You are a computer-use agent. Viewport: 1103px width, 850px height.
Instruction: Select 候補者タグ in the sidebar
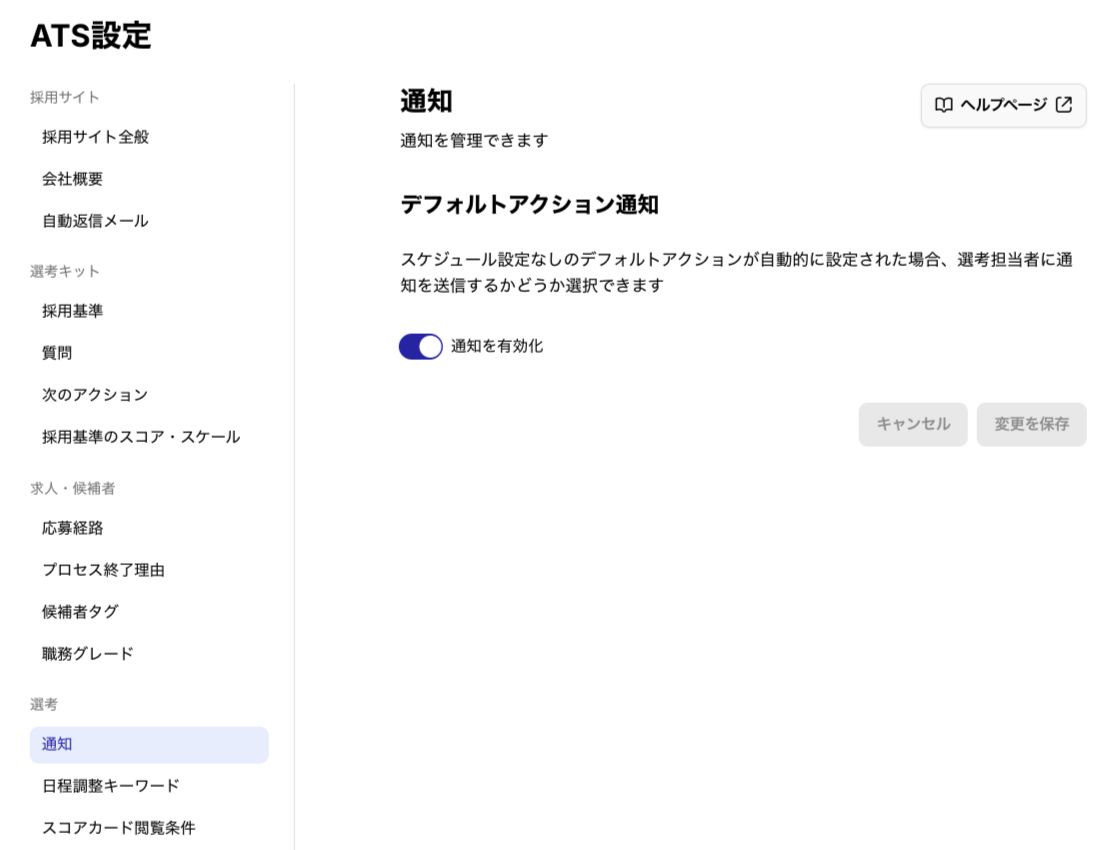[80, 612]
